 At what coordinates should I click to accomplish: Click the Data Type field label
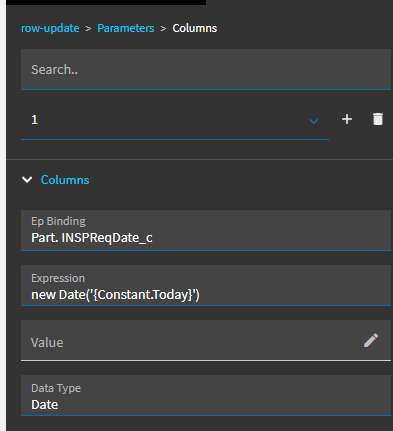[56, 388]
